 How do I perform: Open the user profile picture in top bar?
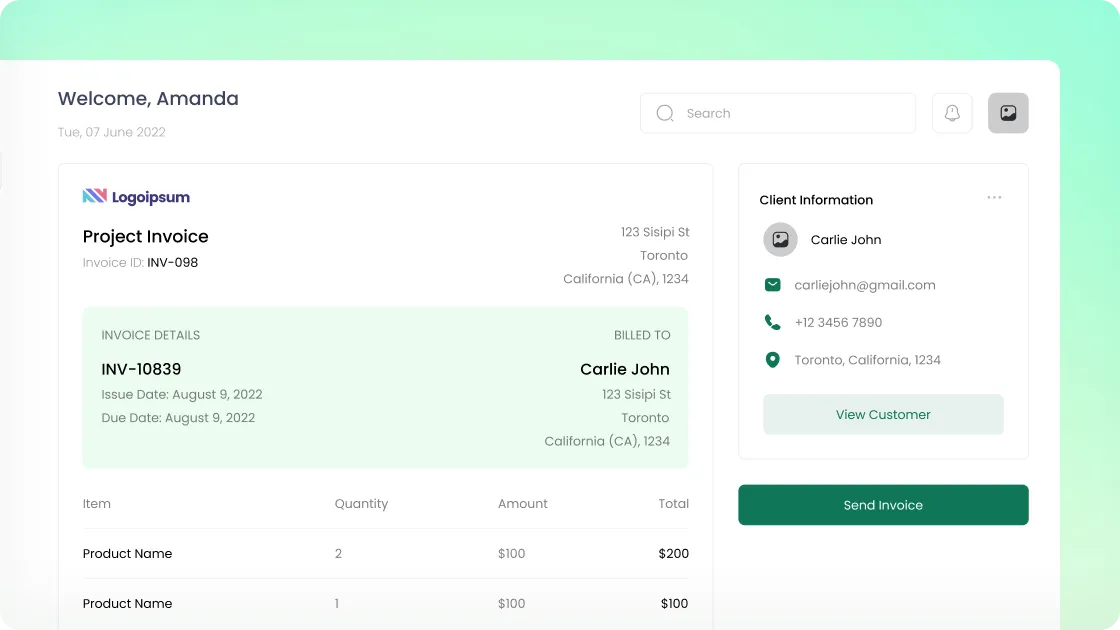tap(1008, 113)
